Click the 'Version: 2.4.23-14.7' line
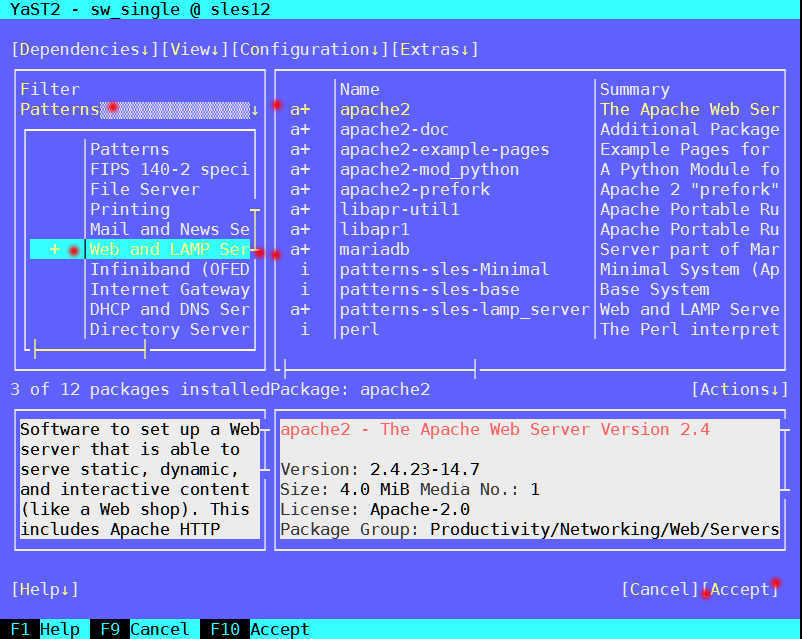Image resolution: width=802 pixels, height=639 pixels. point(380,469)
